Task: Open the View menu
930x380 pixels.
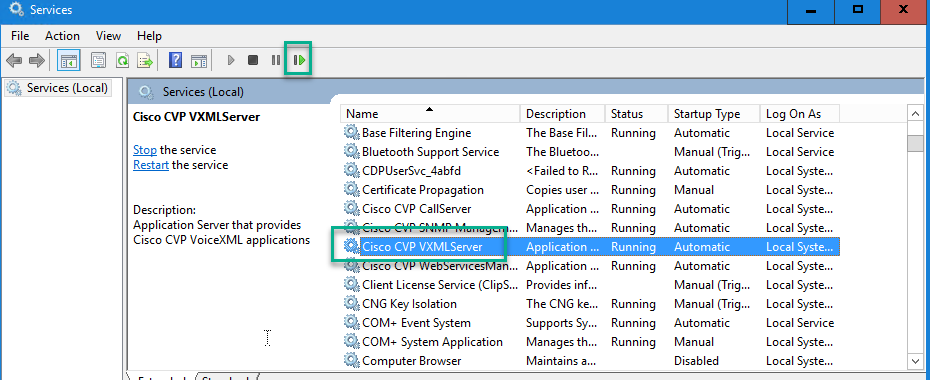Action: pos(109,36)
